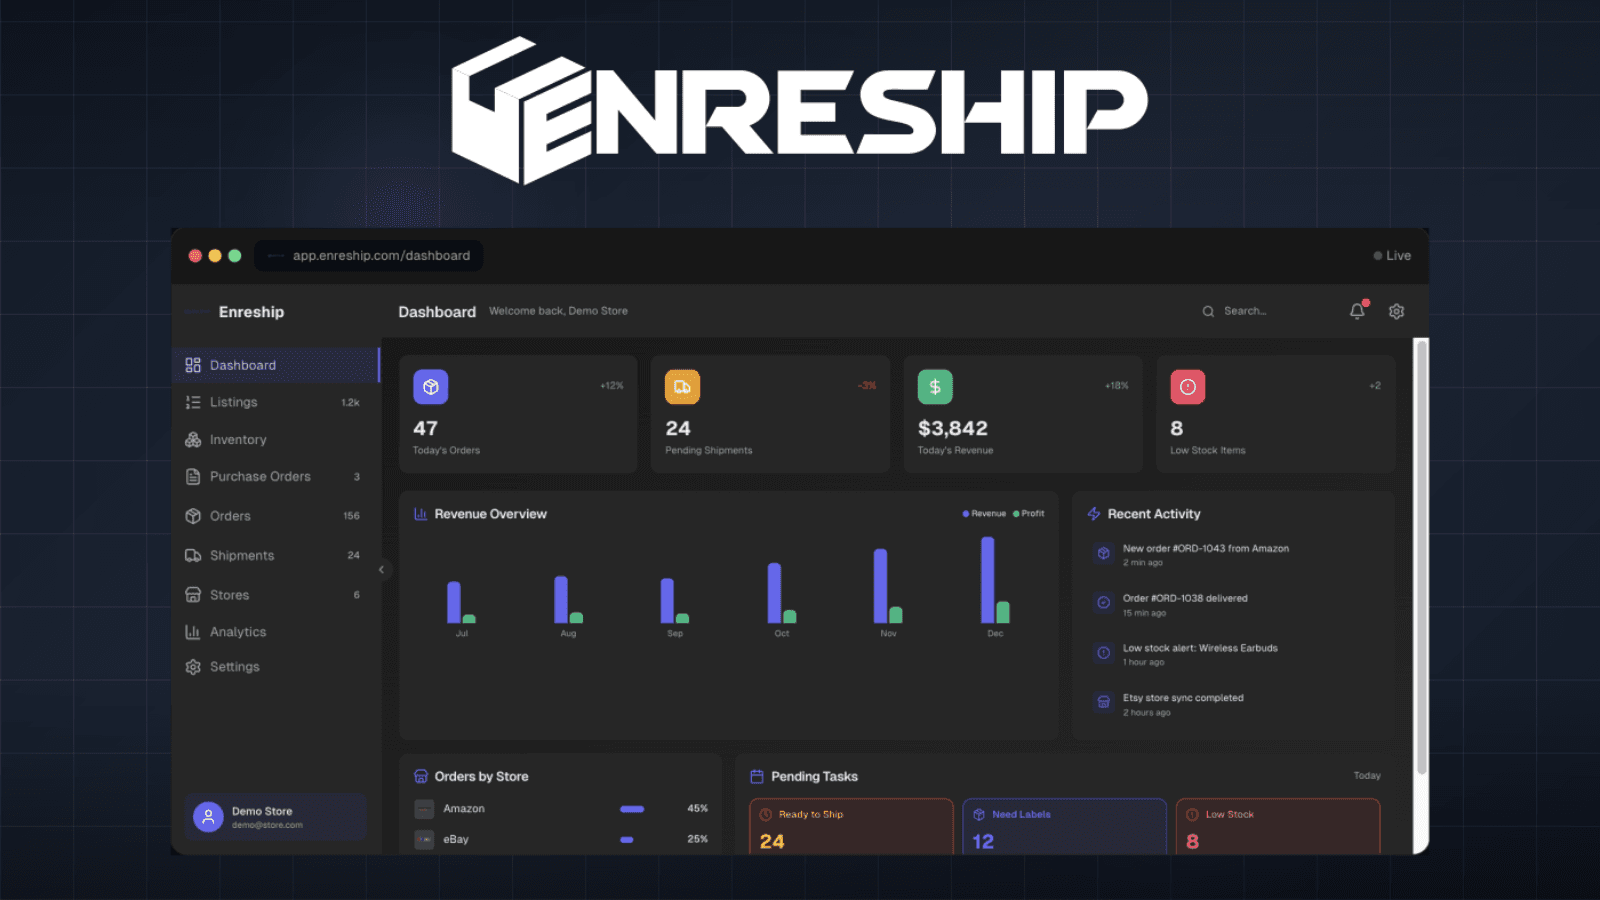Click the Amazon orders progress bar
Viewport: 1600px width, 900px height.
(x=632, y=809)
